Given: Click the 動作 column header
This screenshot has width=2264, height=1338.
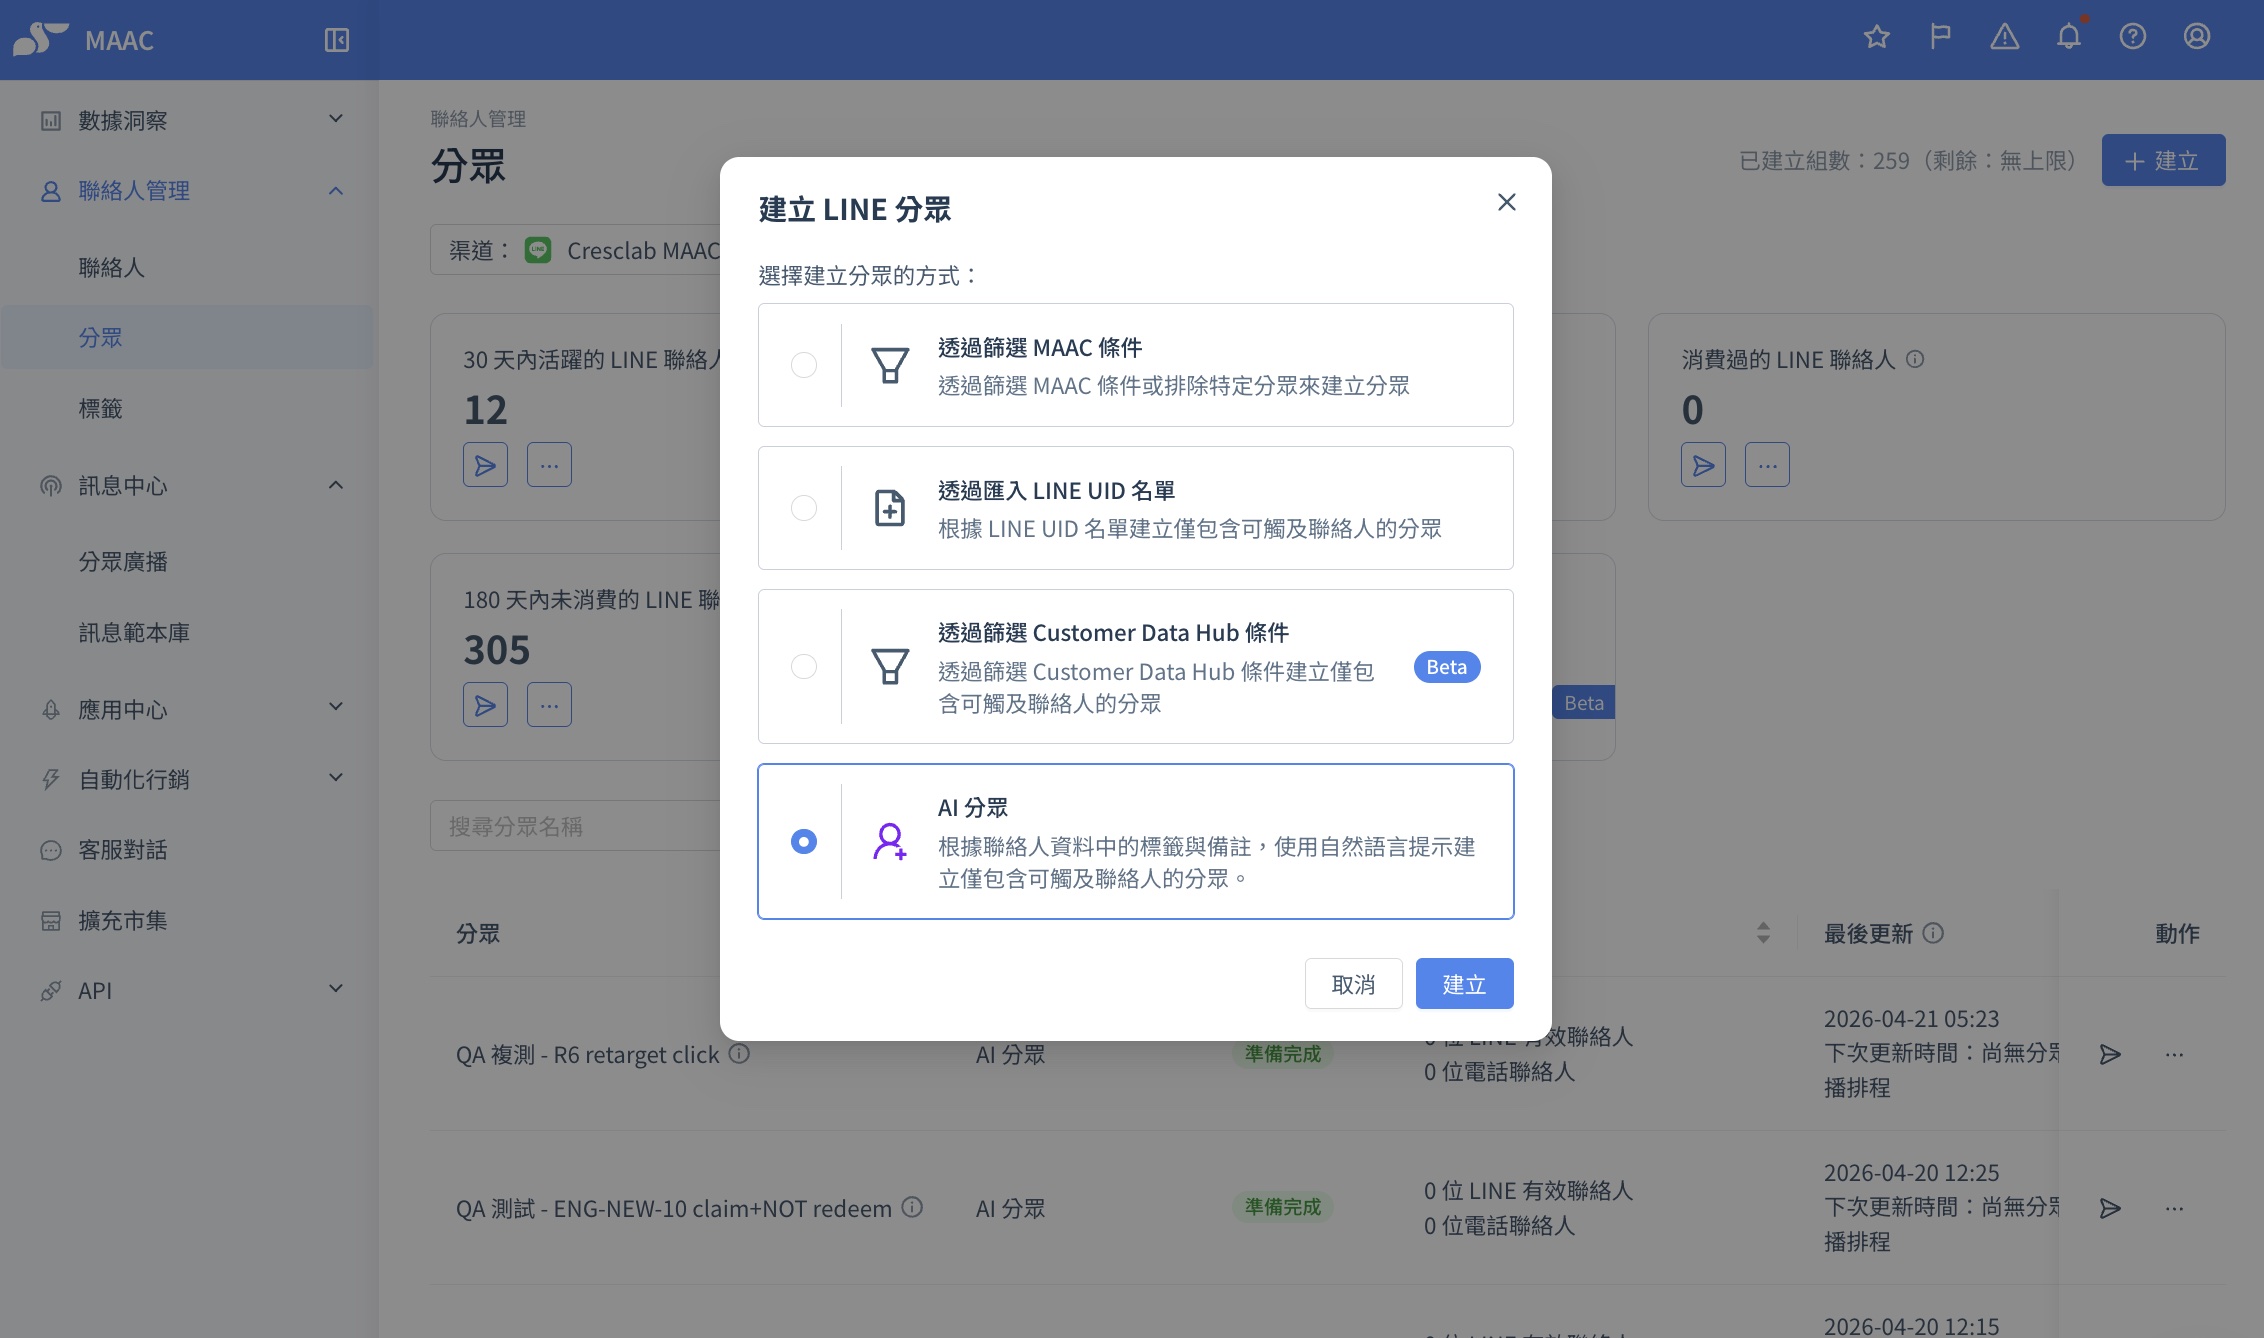Looking at the screenshot, I should click(2177, 933).
